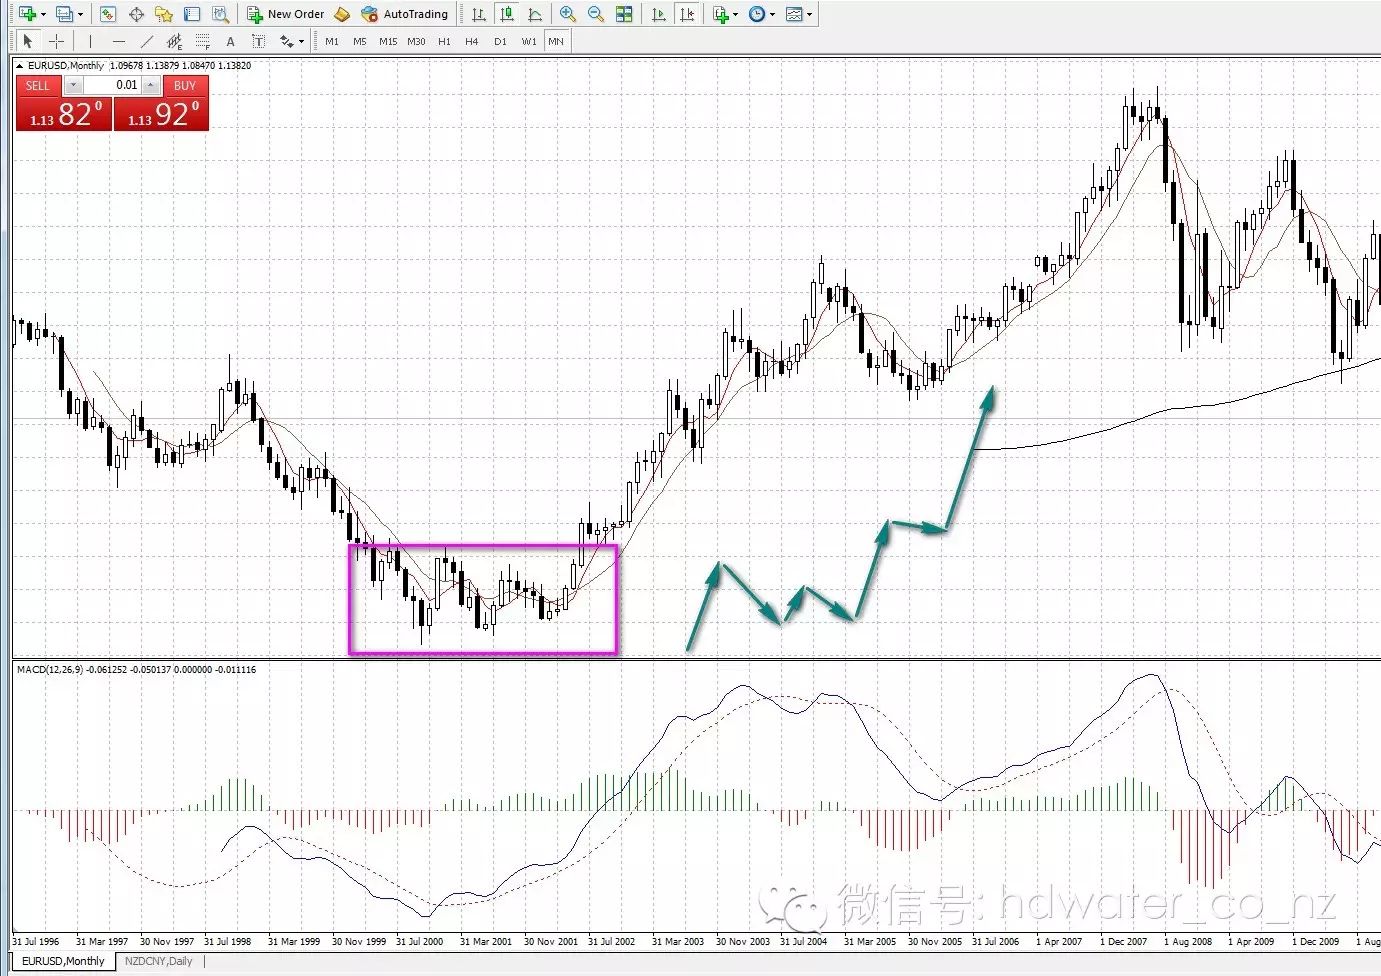
Task: Expand the New Chart dropdown arrow
Action: 43,15
